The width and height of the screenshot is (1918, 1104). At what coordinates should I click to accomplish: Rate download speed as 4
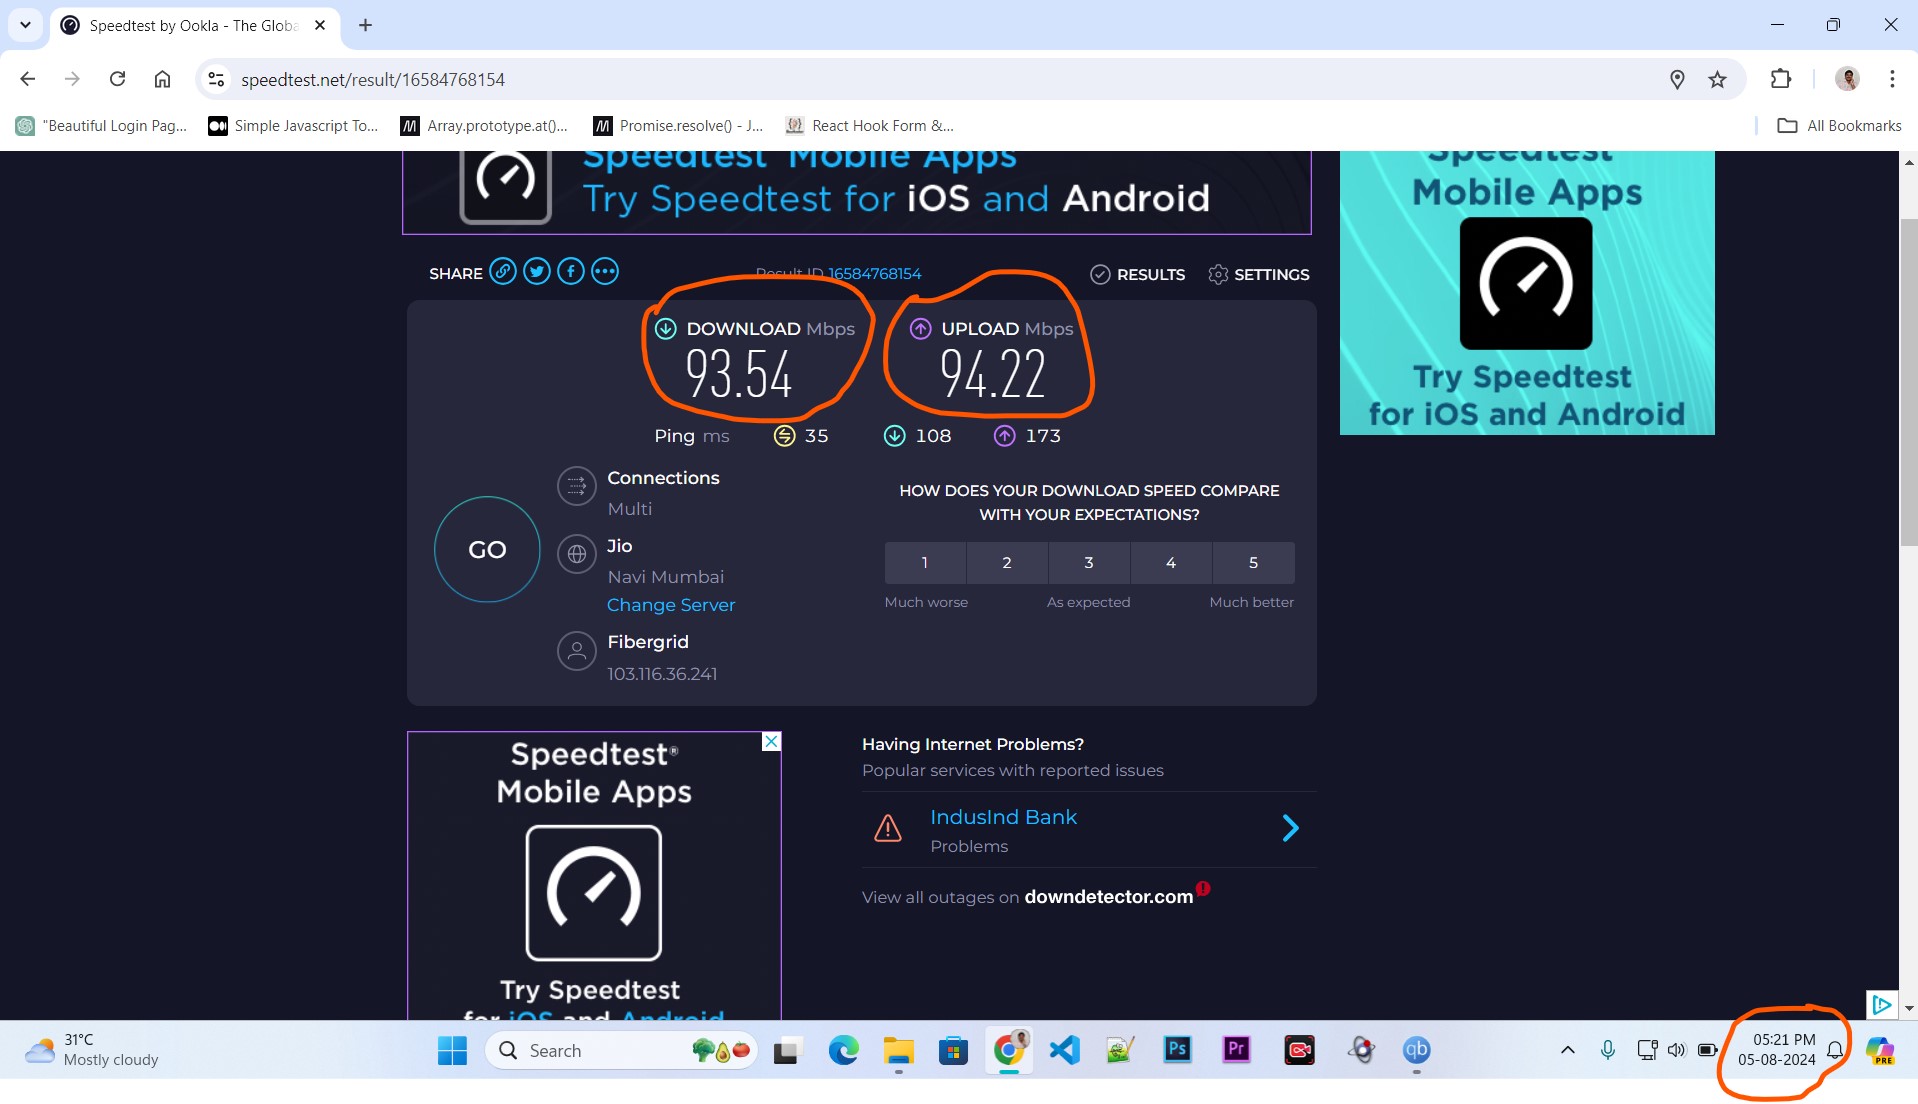pyautogui.click(x=1171, y=562)
